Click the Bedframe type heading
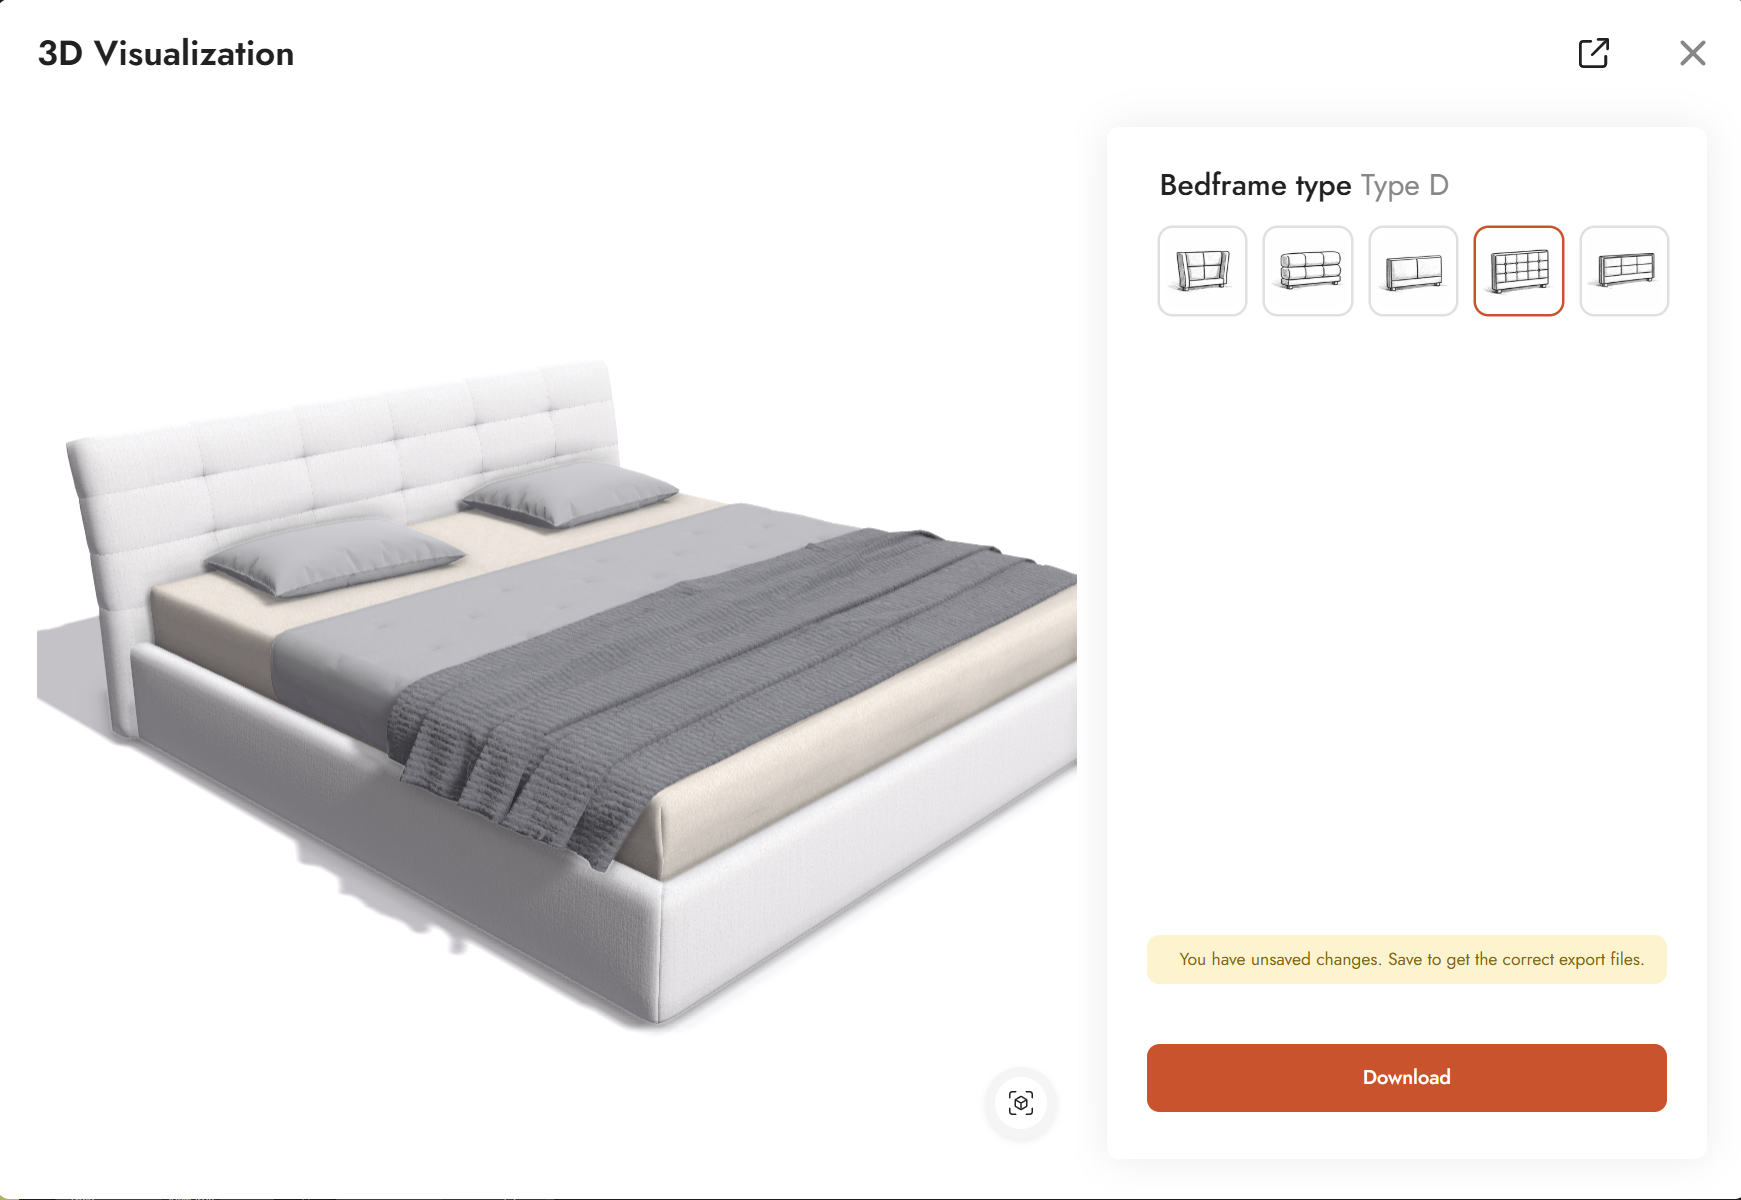The height and width of the screenshot is (1200, 1741). [x=1255, y=186]
